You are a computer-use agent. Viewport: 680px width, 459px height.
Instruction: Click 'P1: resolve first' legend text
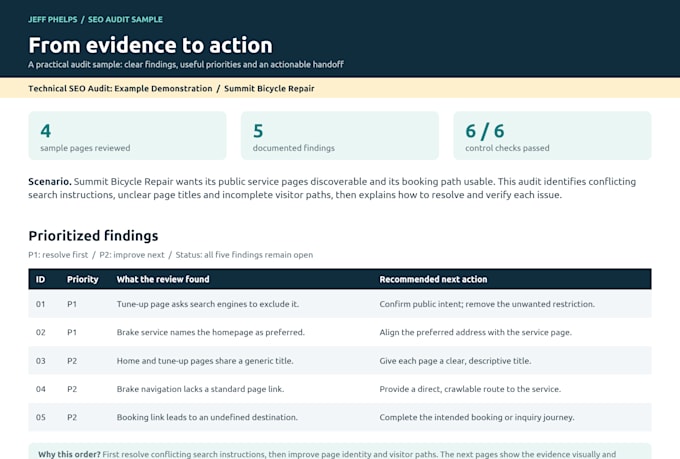[58, 255]
